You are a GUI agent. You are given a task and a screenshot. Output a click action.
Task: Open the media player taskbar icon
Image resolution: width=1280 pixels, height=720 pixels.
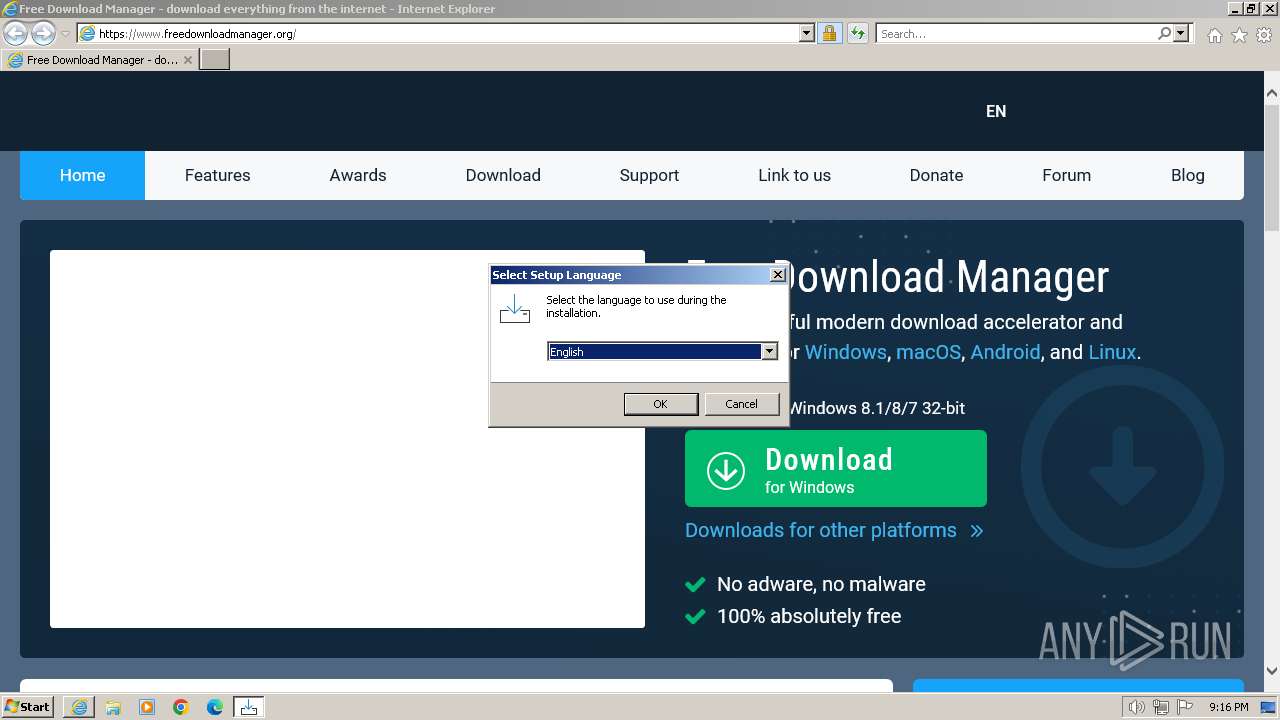coord(147,707)
